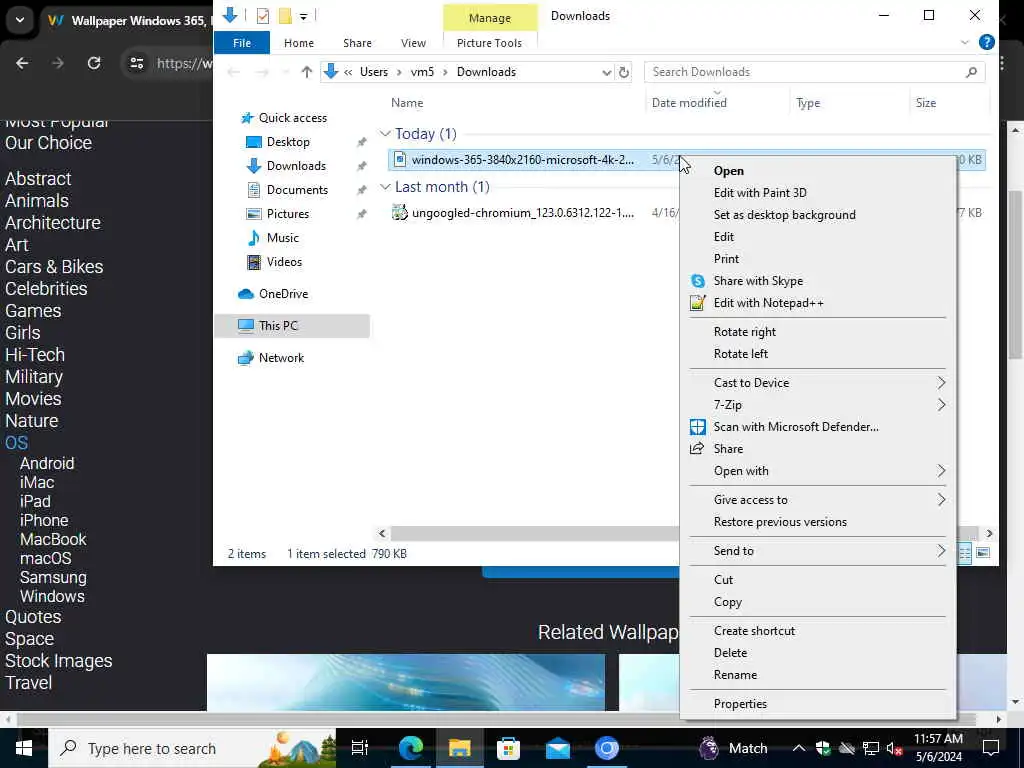Screen dimensions: 1024x768
Task: Click the Network icon in sidebar
Action: (246, 358)
